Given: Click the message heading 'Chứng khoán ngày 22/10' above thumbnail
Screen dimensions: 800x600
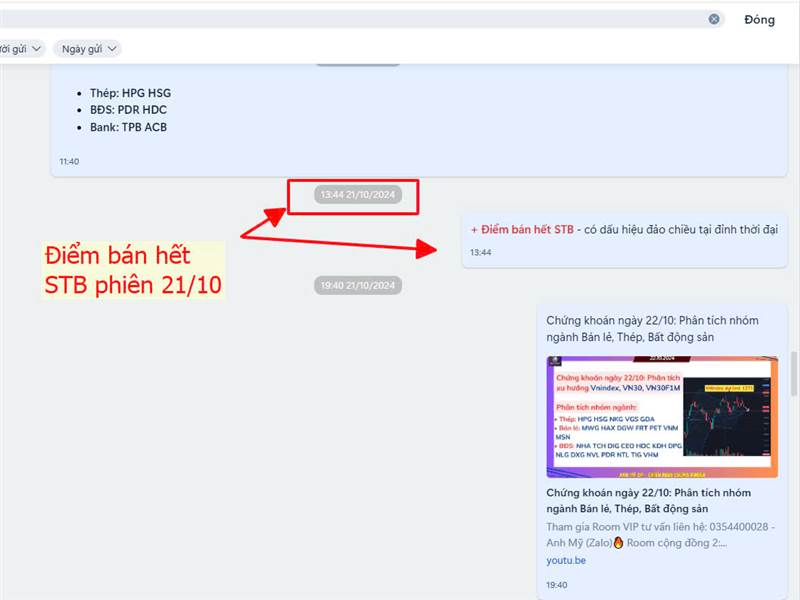Looking at the screenshot, I should [652, 329].
